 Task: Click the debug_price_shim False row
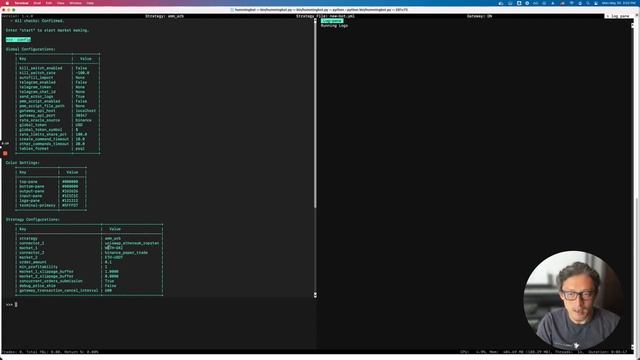[89, 286]
